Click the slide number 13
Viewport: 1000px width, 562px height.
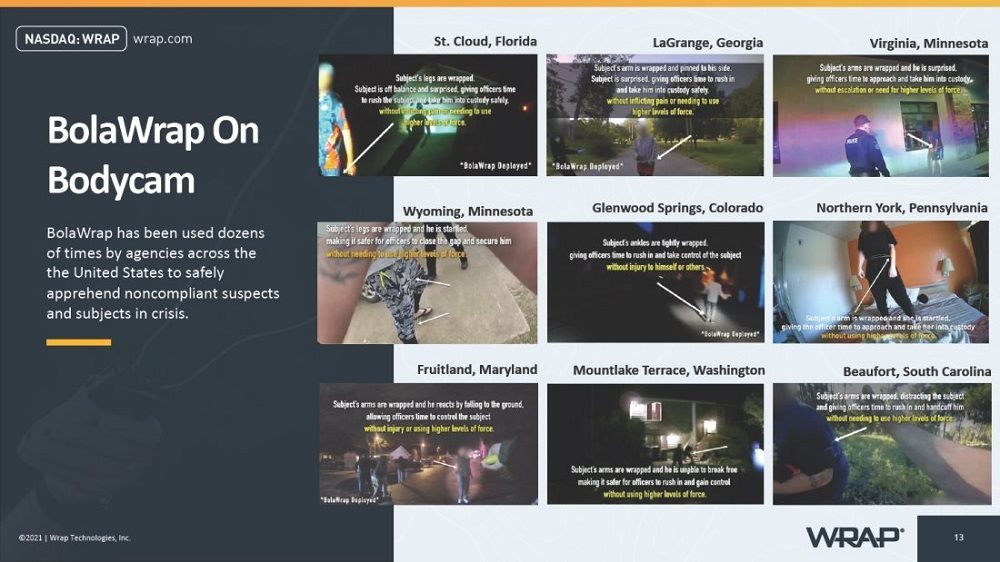959,538
